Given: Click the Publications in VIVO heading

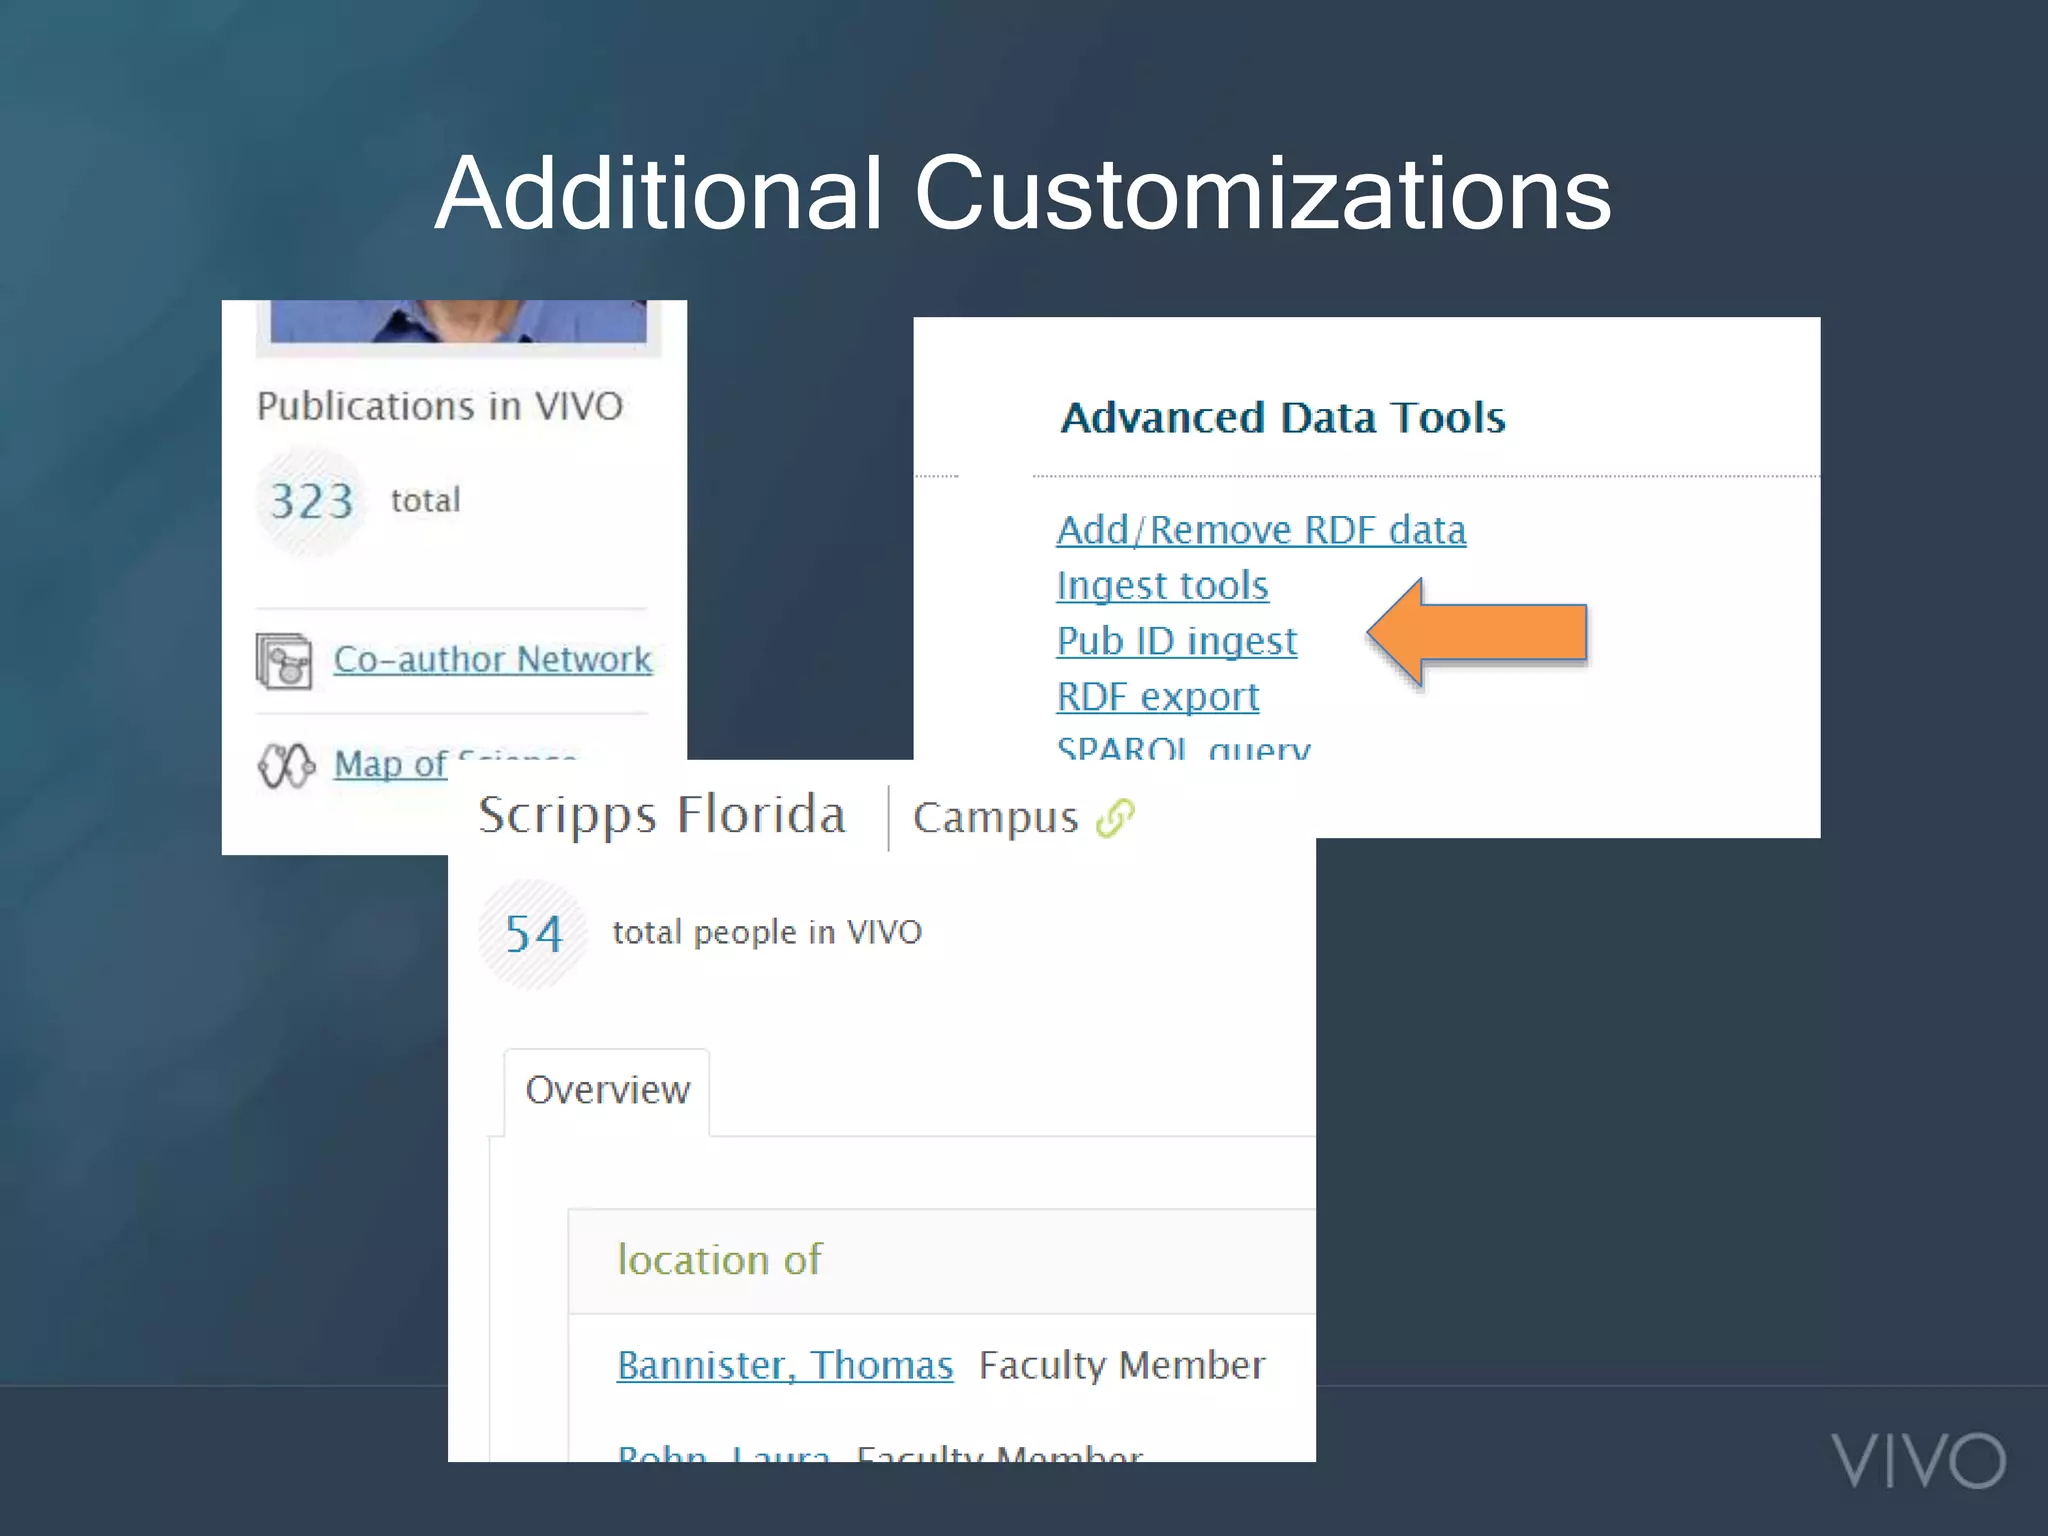Looking at the screenshot, I should (440, 407).
